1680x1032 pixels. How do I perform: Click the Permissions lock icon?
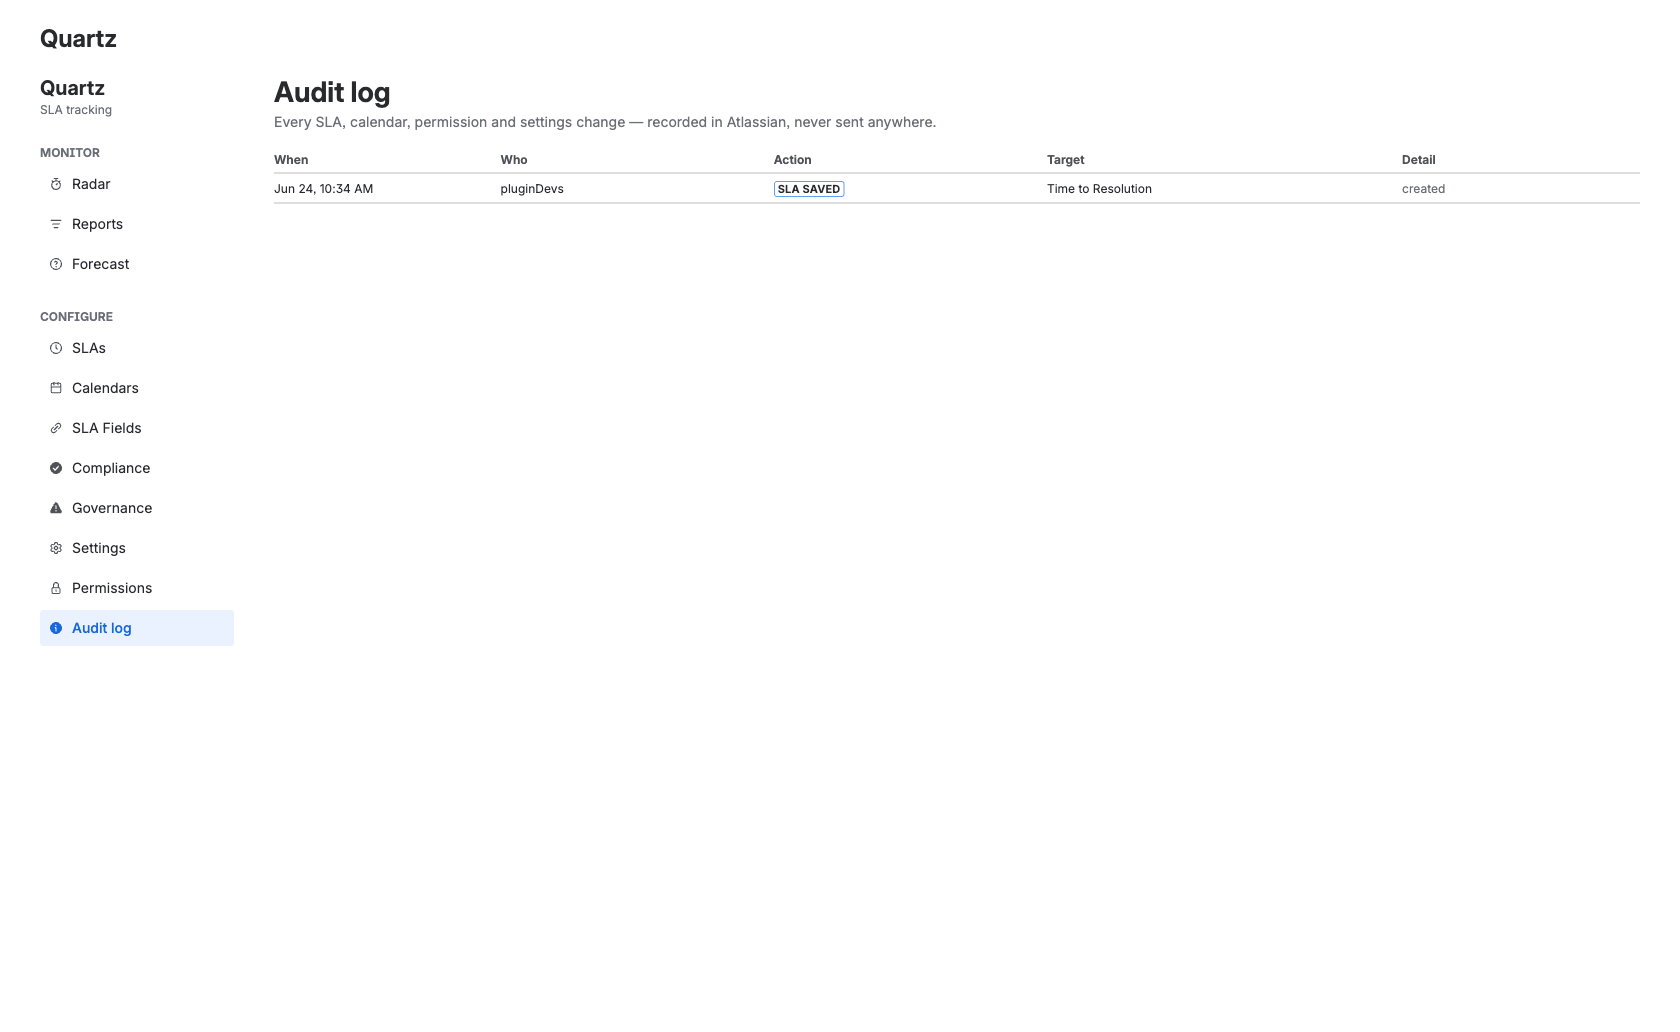tap(56, 588)
